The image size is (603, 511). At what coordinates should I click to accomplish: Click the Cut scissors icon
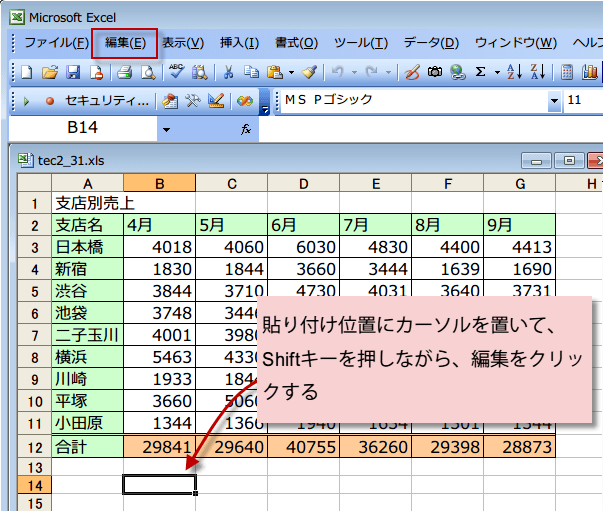tap(228, 72)
